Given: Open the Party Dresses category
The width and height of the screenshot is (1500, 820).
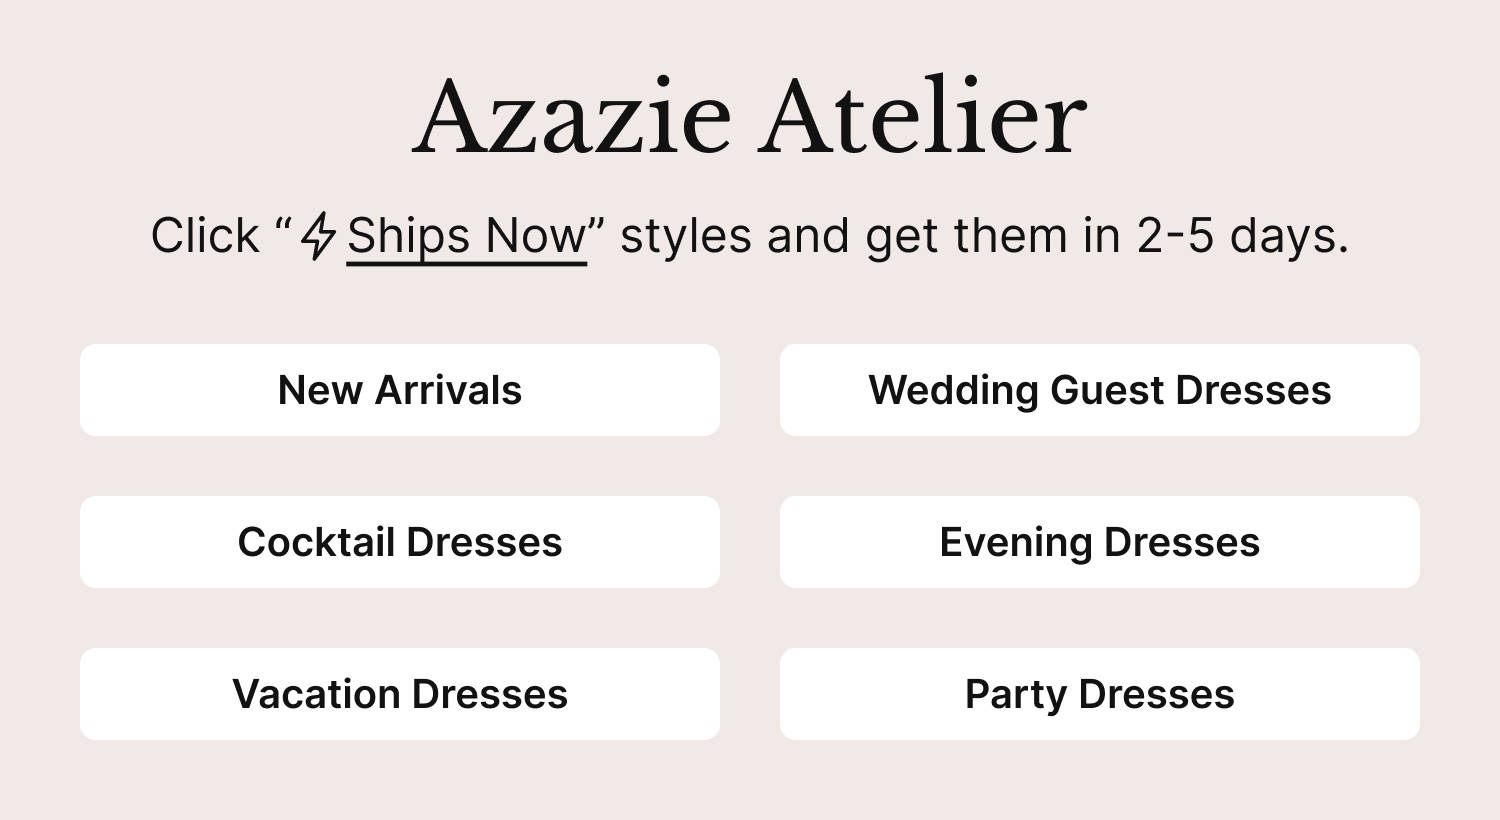Looking at the screenshot, I should click(1100, 694).
